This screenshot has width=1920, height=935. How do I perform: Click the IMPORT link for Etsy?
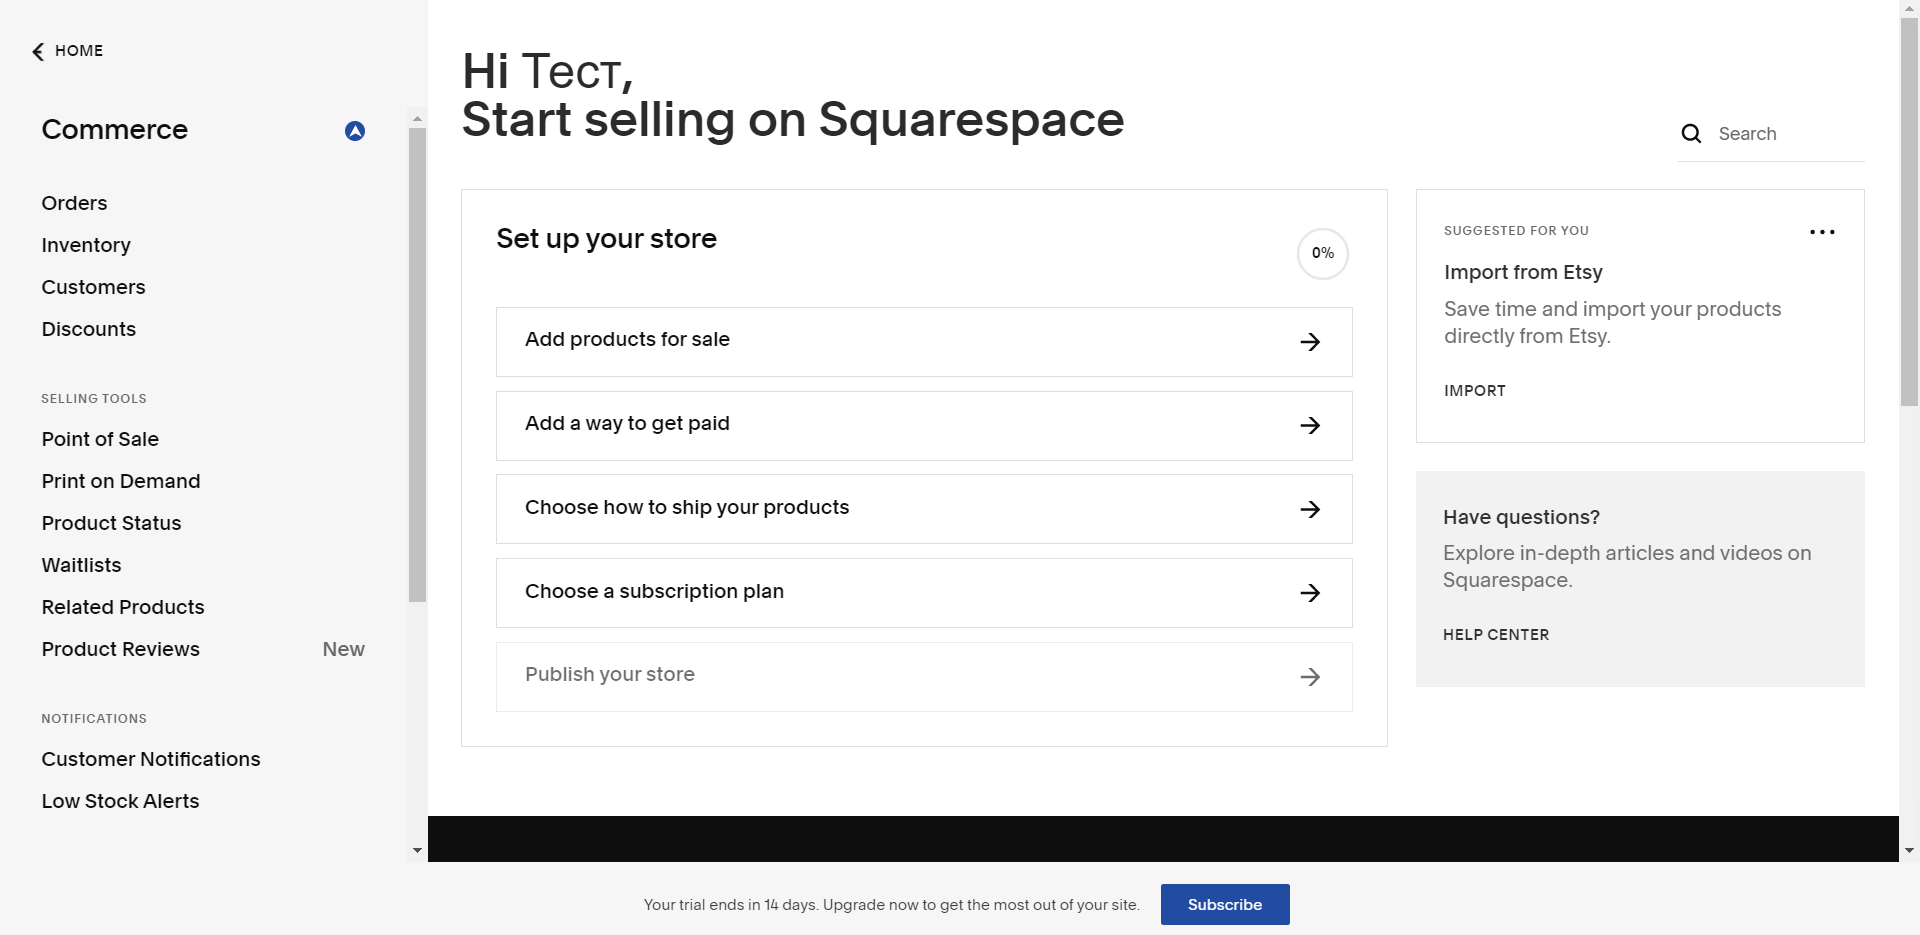click(x=1475, y=391)
